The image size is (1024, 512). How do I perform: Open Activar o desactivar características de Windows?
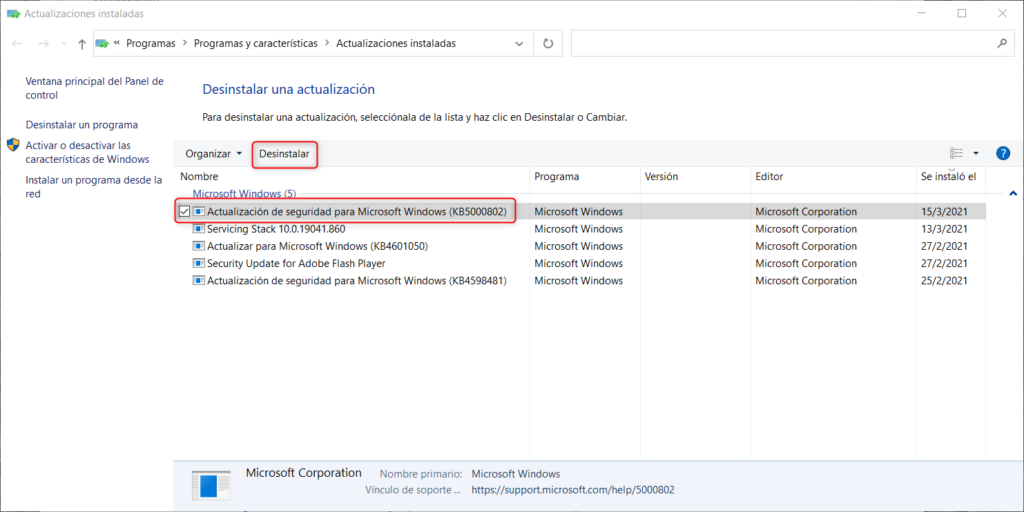pyautogui.click(x=87, y=152)
